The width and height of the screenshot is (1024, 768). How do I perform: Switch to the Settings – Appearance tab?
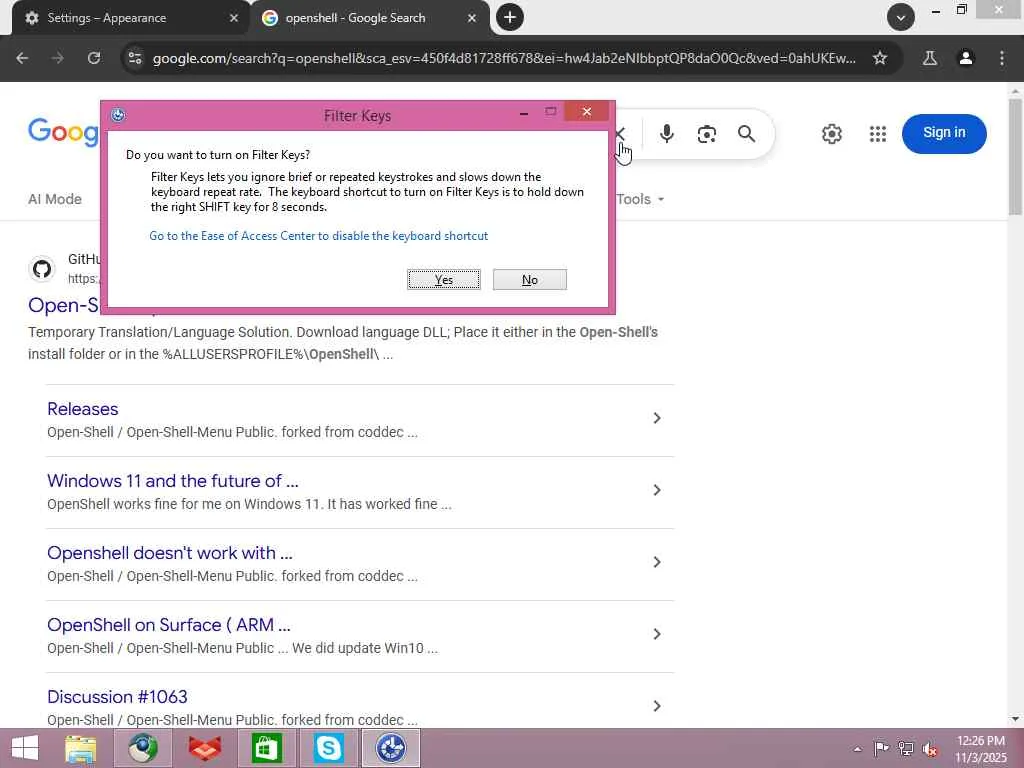124,18
